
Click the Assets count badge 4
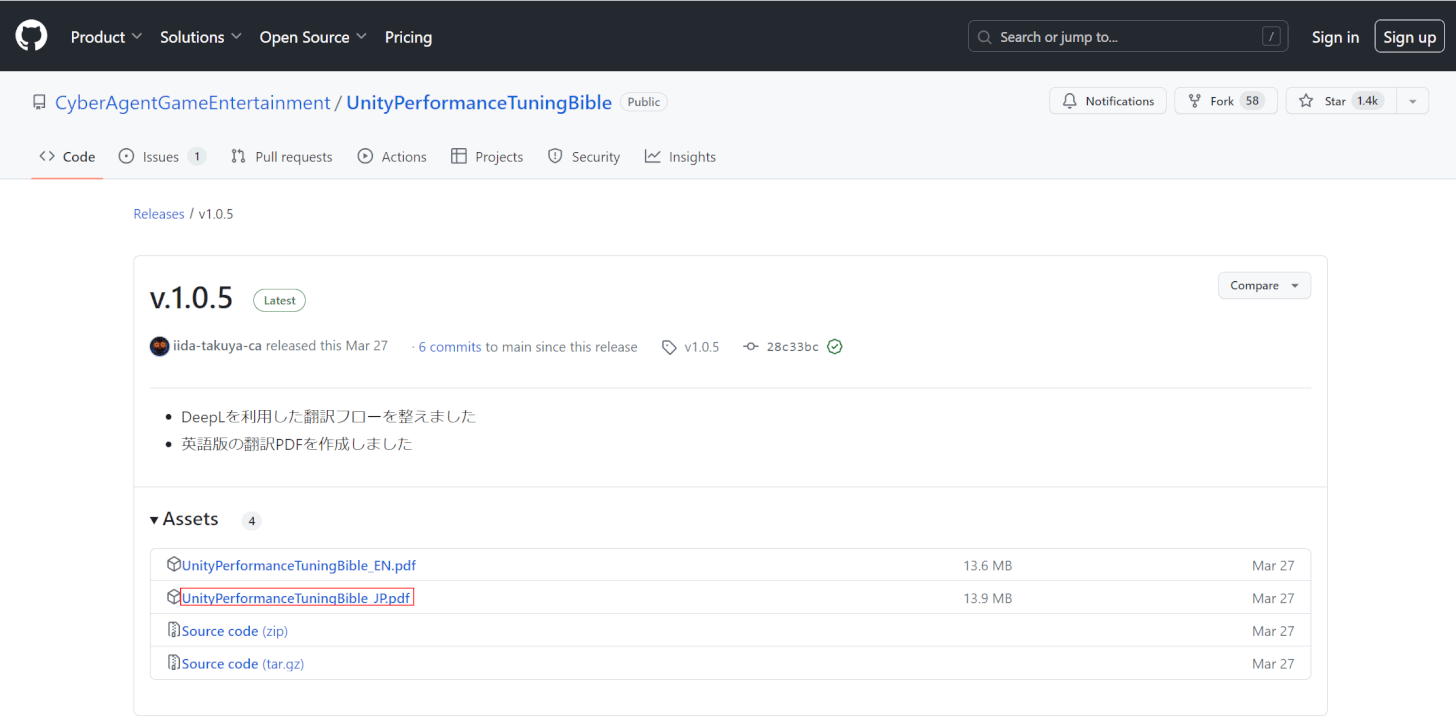point(252,521)
